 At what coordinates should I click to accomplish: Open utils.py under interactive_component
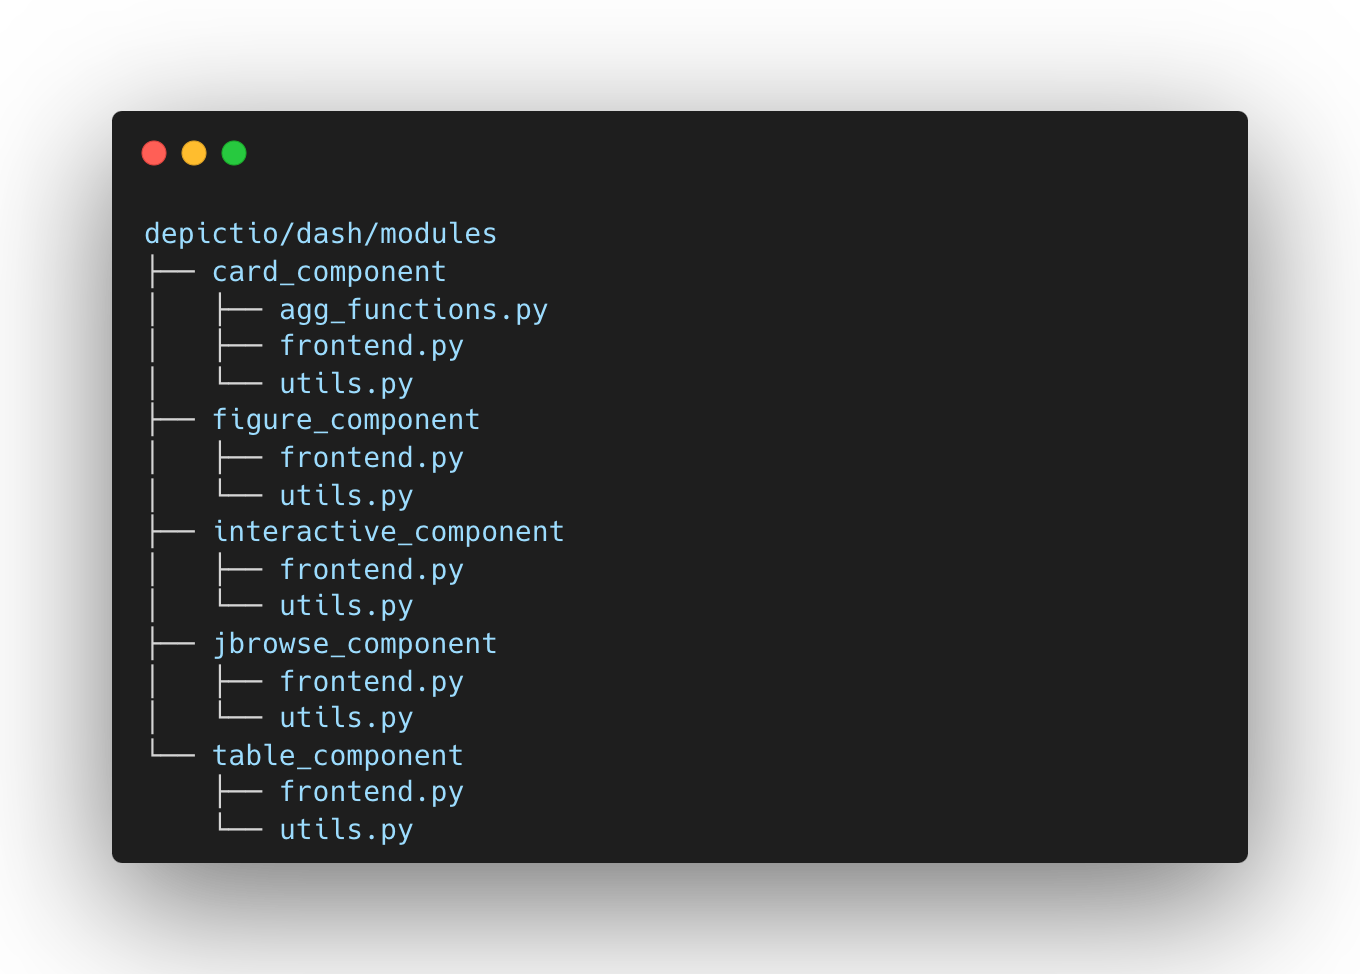pos(346,606)
